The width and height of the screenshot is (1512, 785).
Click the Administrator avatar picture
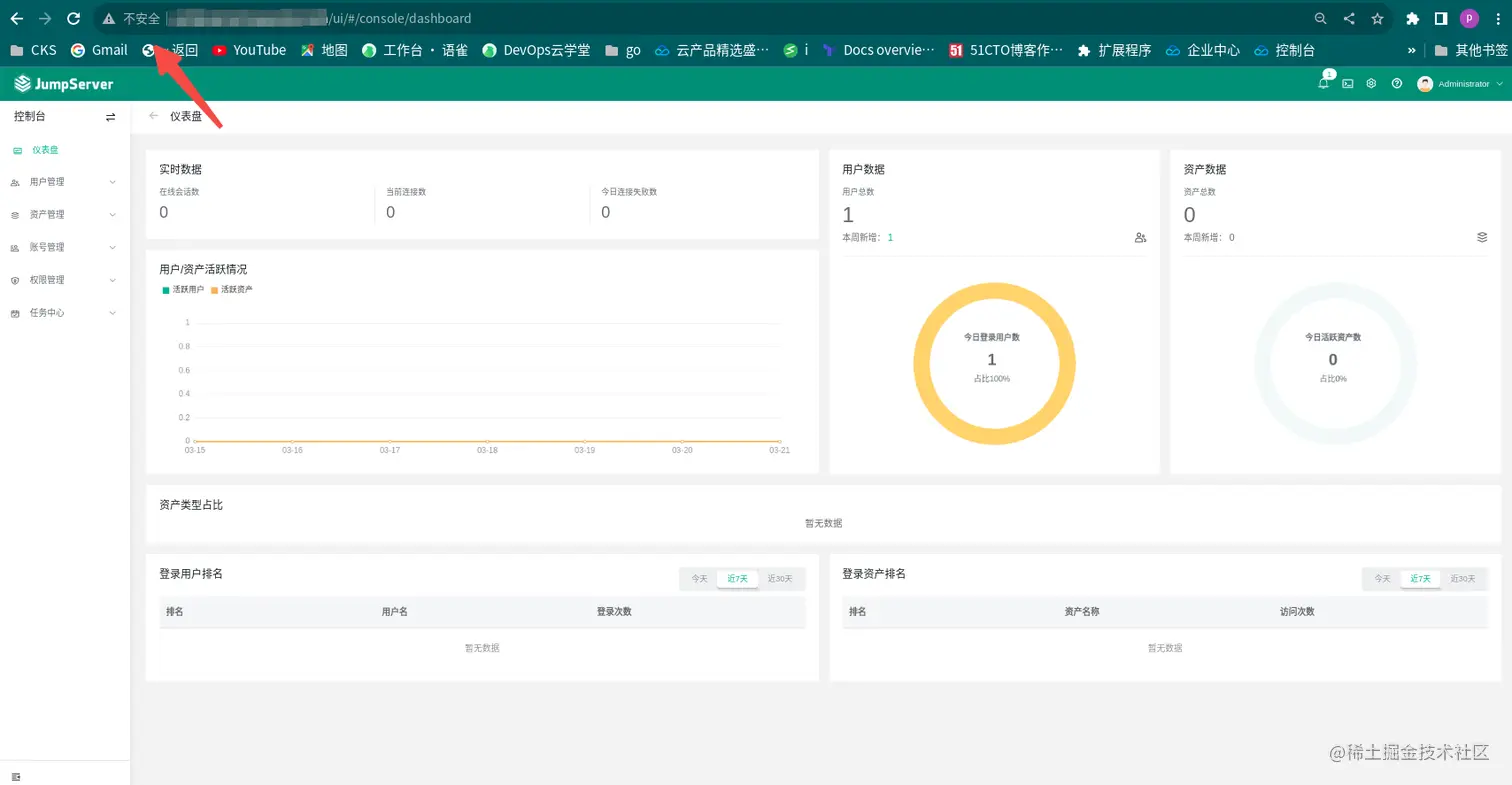point(1425,84)
